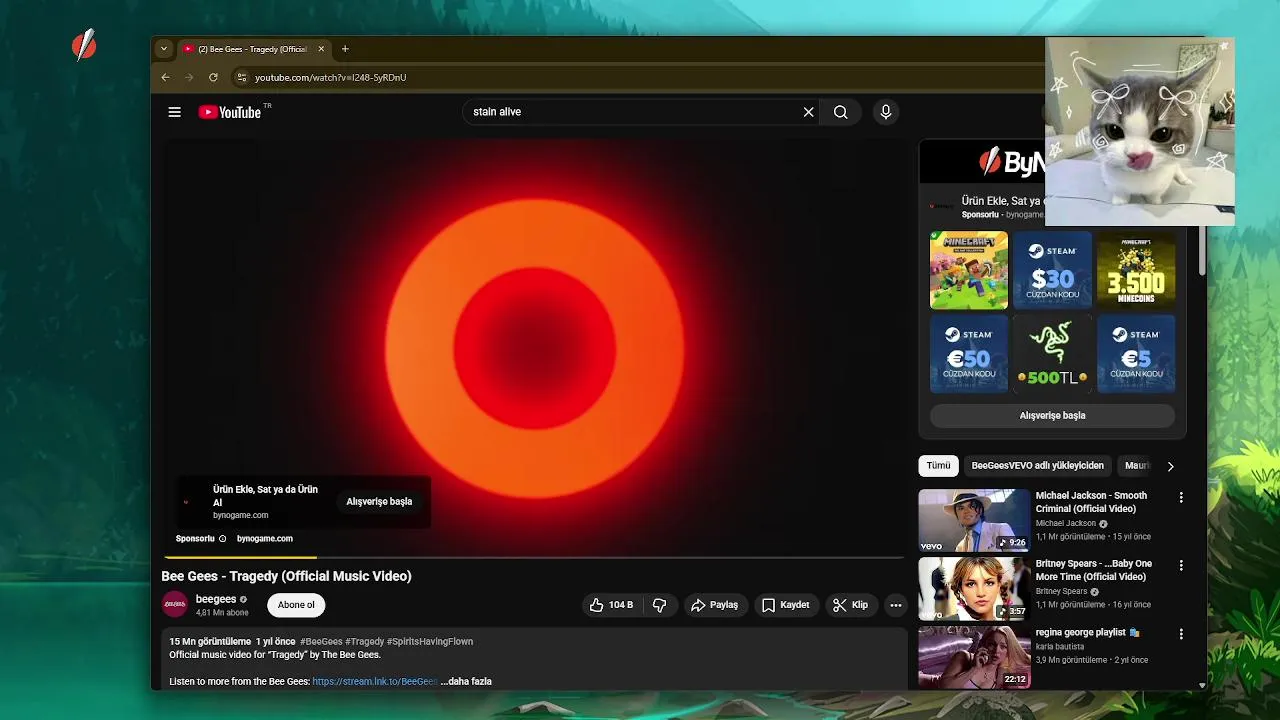
Task: Click the Steam €50 wallet code tile
Action: pos(969,354)
